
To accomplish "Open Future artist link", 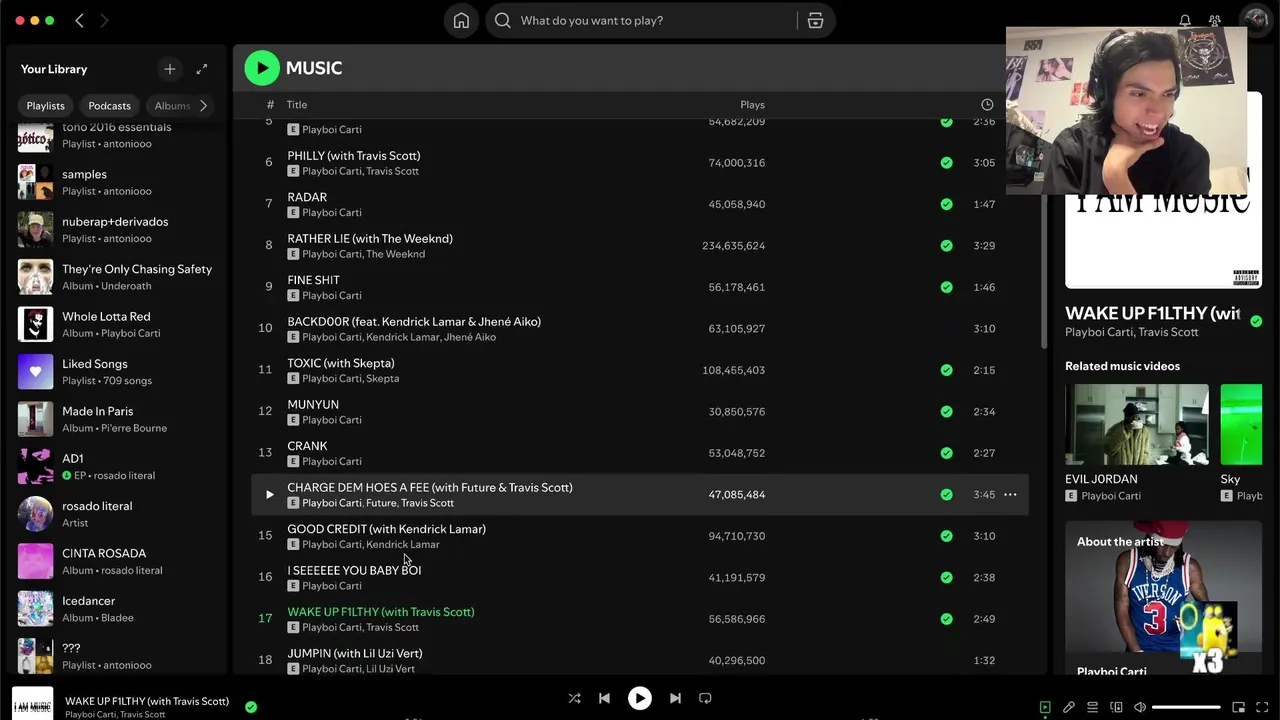I will 381,503.
